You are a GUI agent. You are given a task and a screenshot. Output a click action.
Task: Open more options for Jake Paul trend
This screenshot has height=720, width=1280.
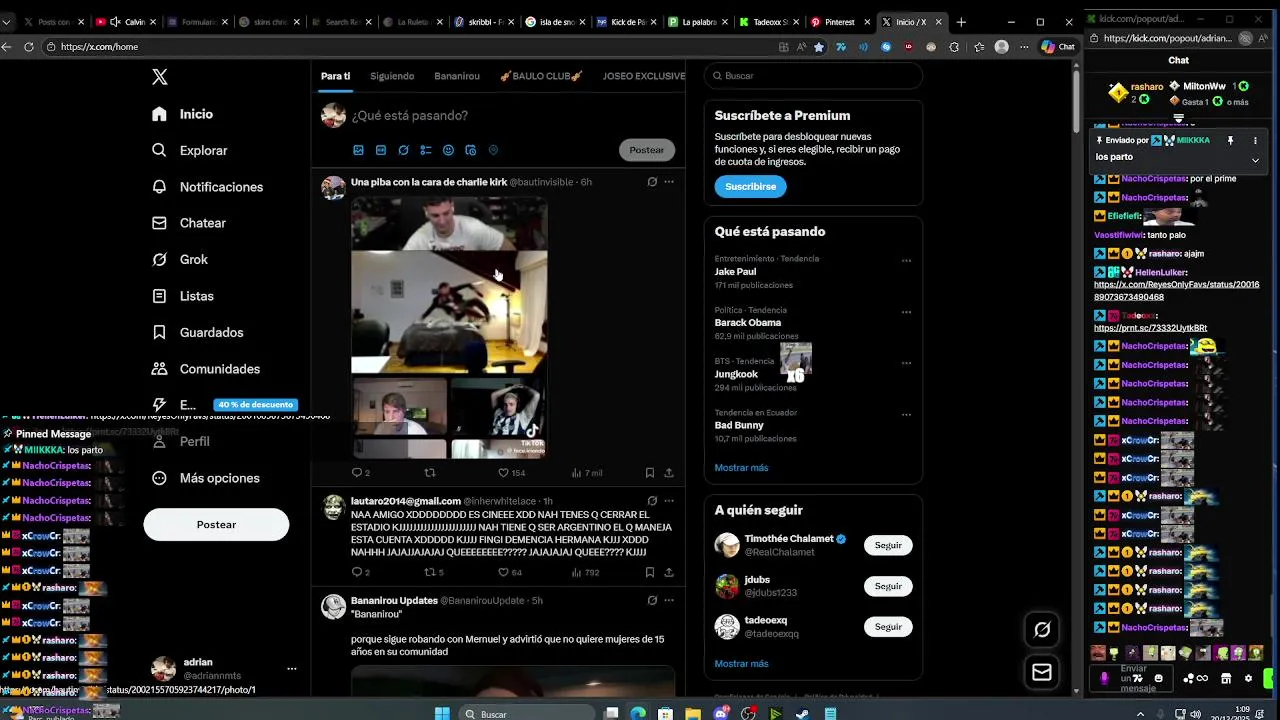coord(906,261)
